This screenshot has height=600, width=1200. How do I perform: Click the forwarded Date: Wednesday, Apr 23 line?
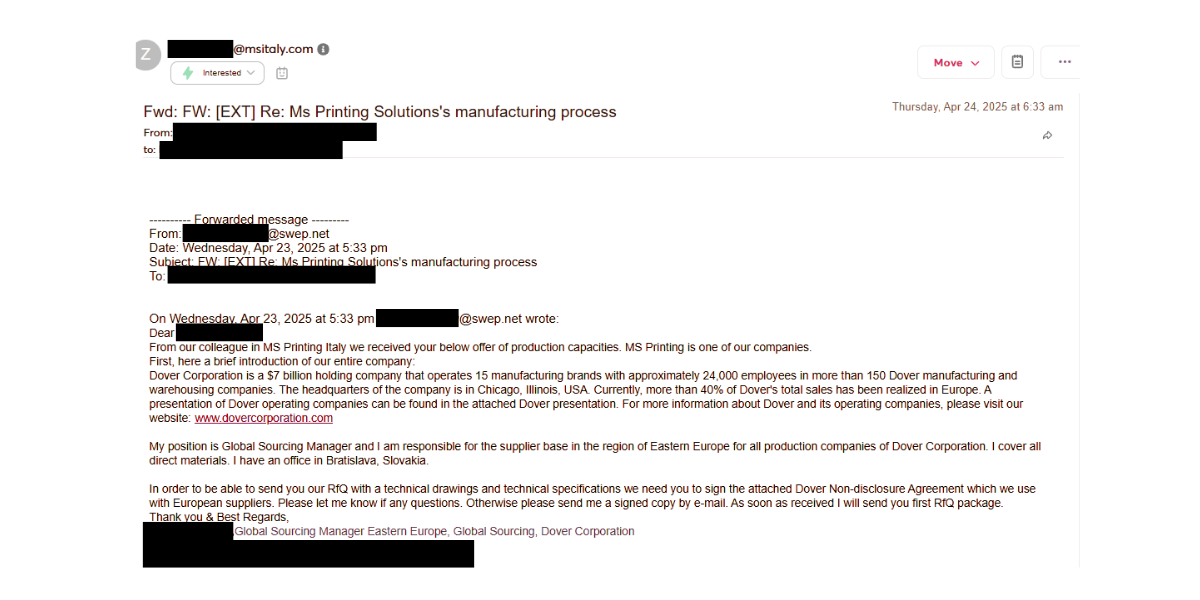coord(268,248)
